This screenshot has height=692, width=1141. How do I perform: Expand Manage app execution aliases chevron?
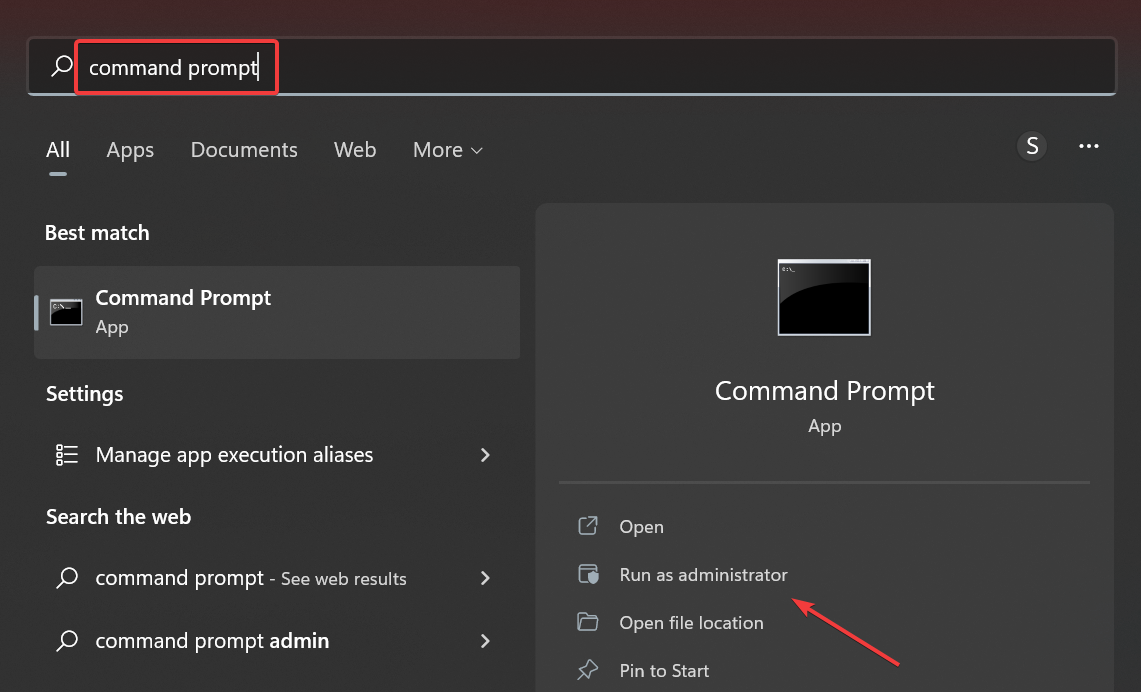coord(485,455)
